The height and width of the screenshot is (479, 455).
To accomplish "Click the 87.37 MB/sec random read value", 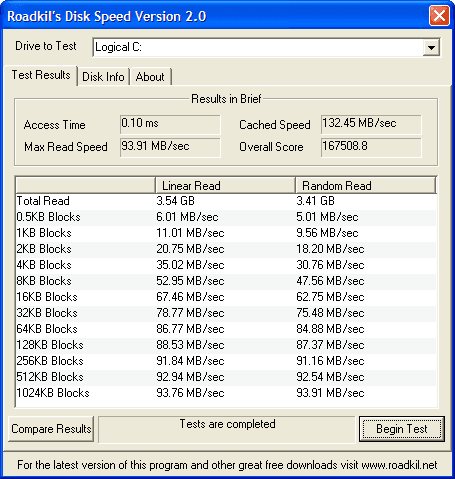I will [330, 345].
